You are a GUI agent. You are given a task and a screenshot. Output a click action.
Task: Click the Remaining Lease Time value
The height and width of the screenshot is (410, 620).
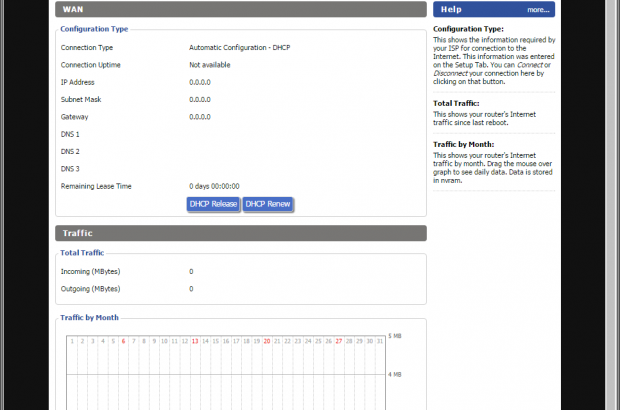(x=214, y=186)
